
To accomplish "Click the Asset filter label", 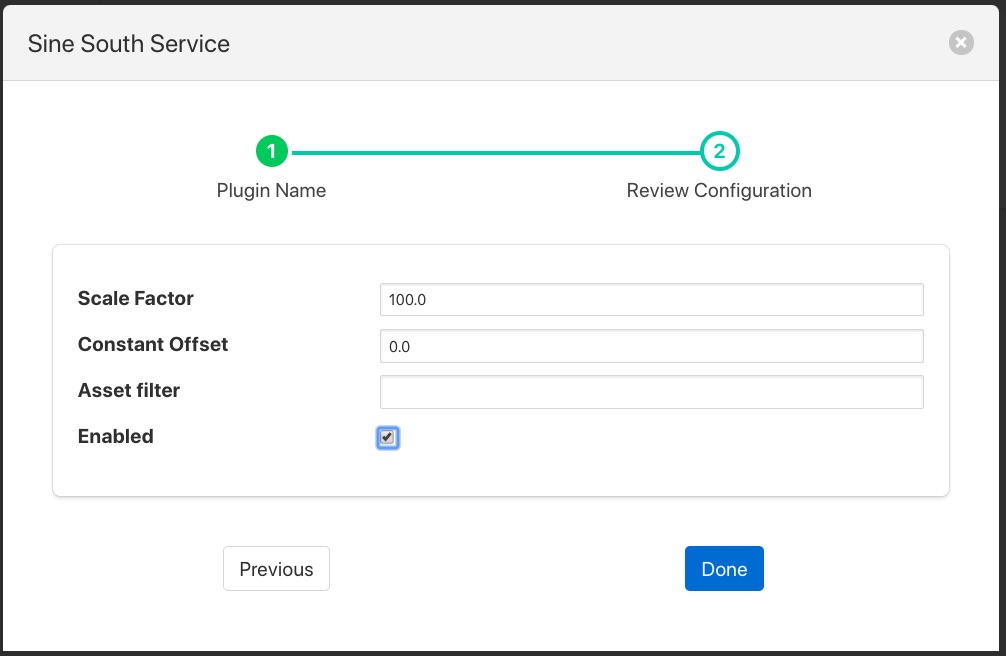I will [129, 390].
